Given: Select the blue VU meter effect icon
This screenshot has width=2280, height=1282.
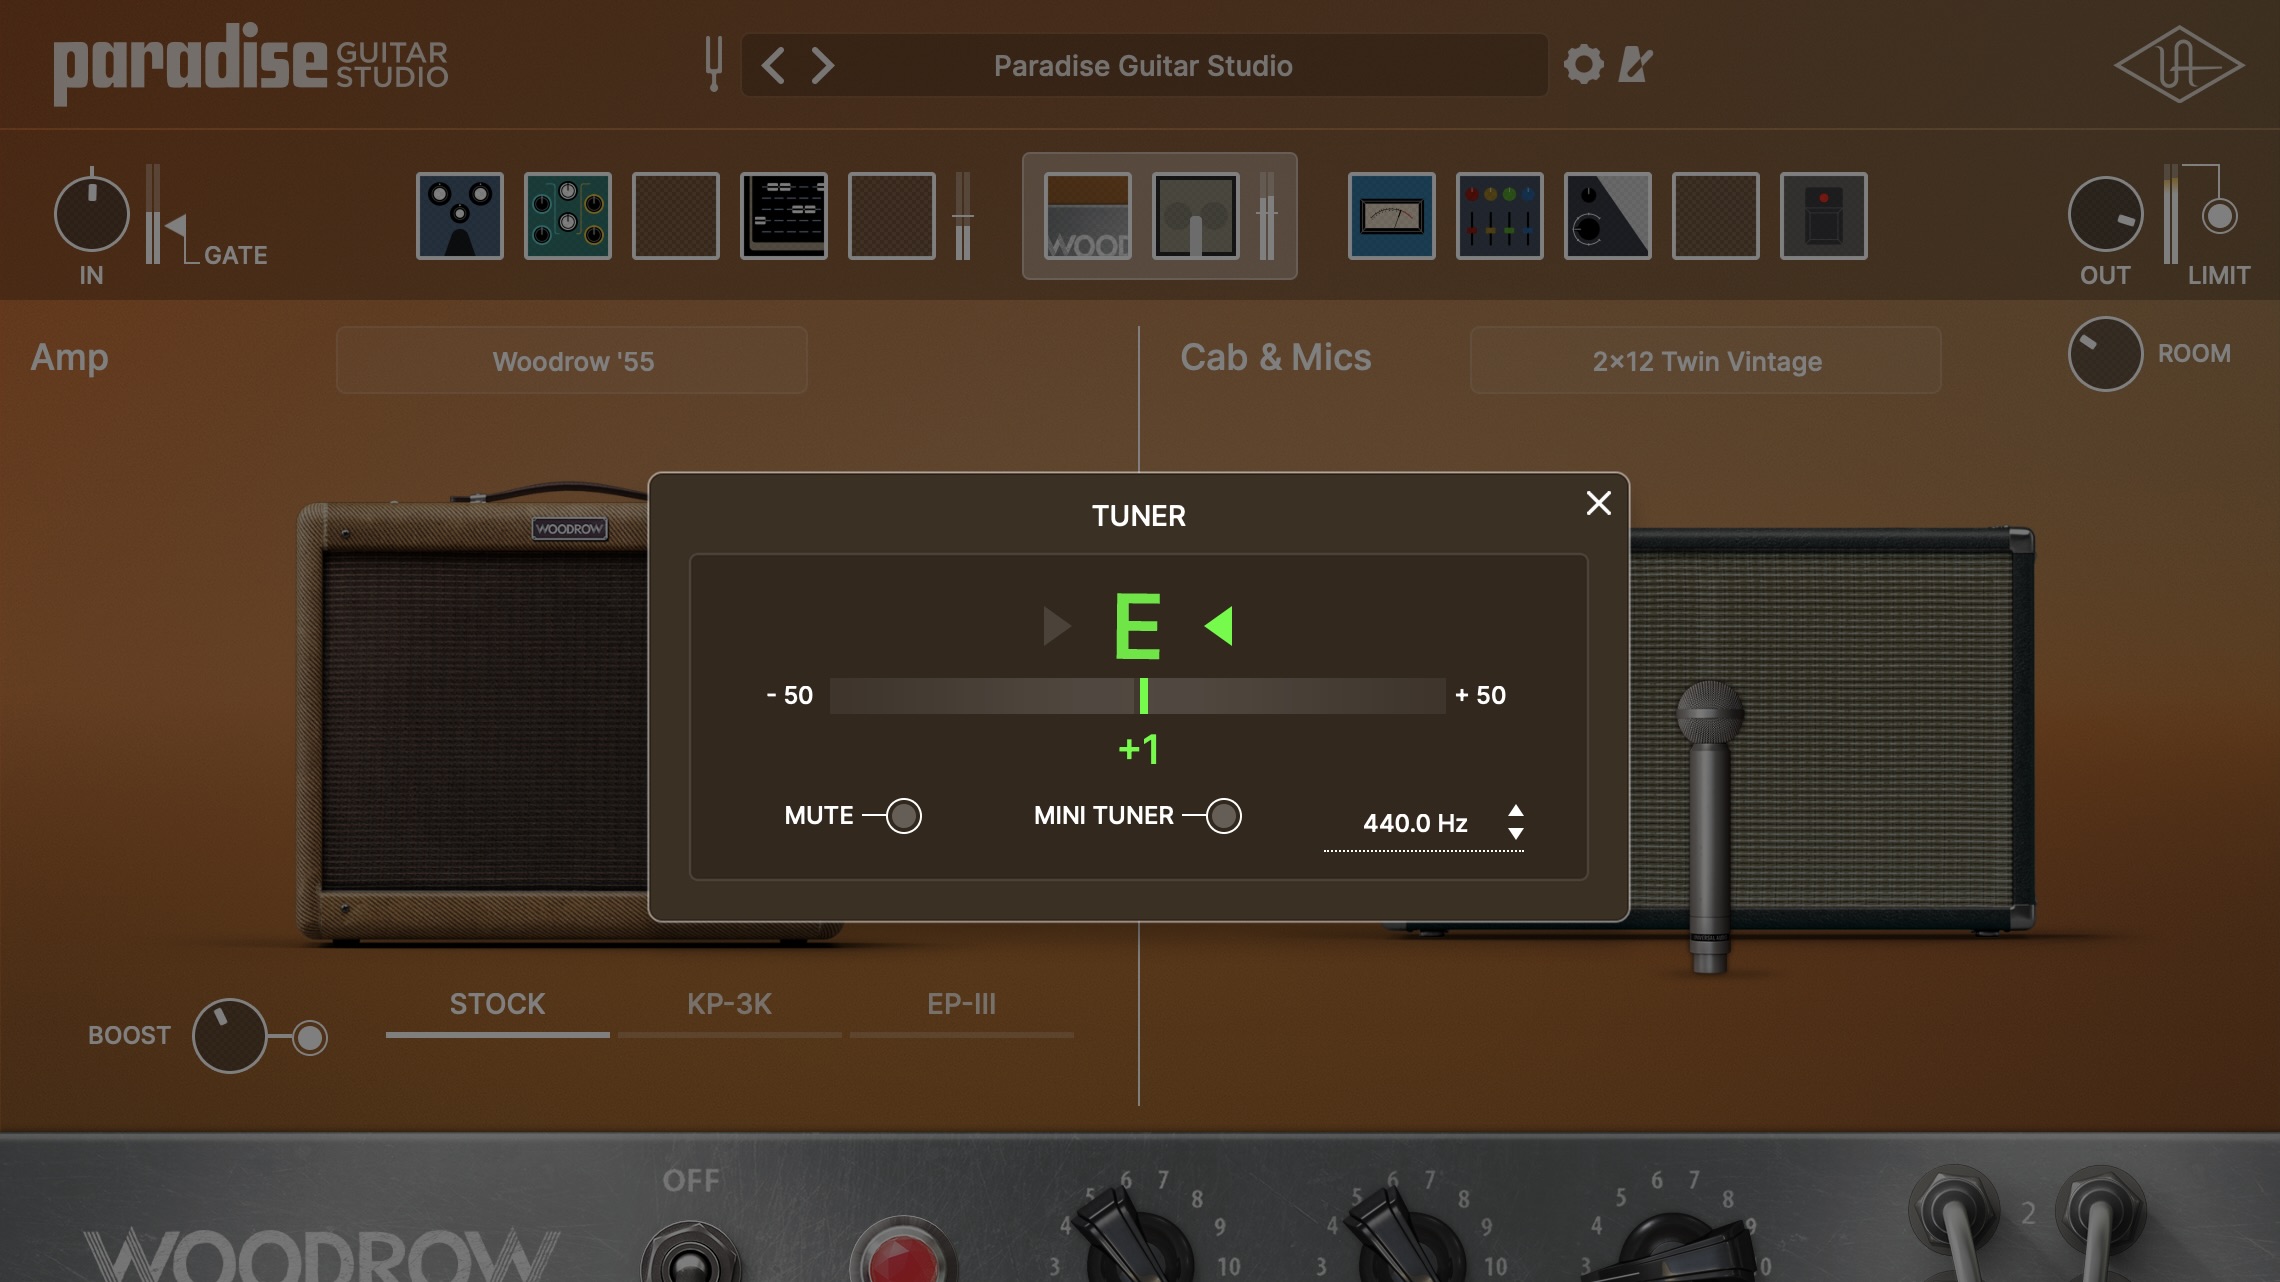Looking at the screenshot, I should click(1391, 216).
